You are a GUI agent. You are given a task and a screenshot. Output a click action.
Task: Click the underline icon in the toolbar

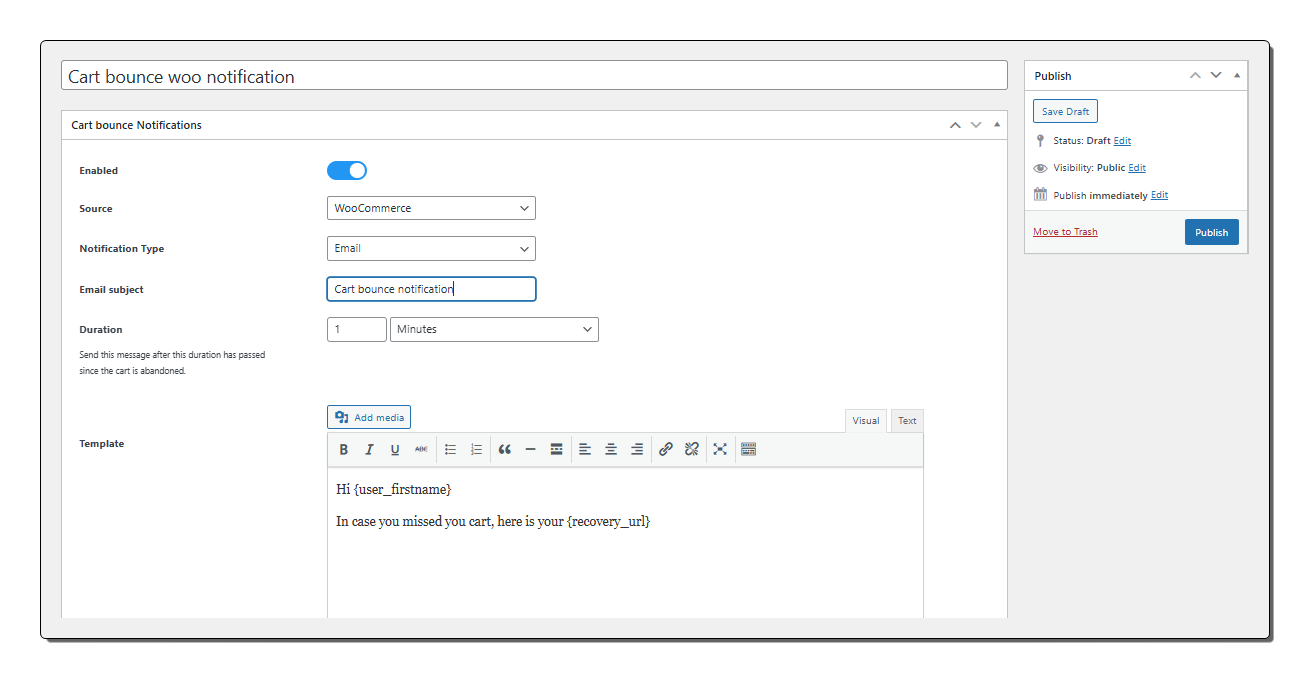pos(395,450)
